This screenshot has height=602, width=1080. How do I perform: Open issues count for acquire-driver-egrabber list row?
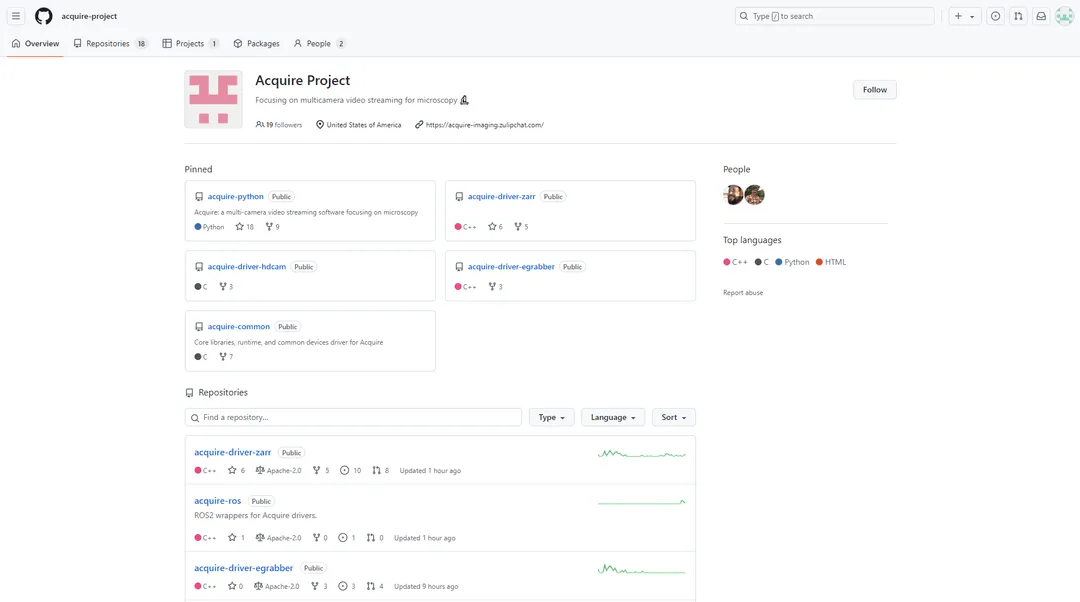tap(347, 586)
